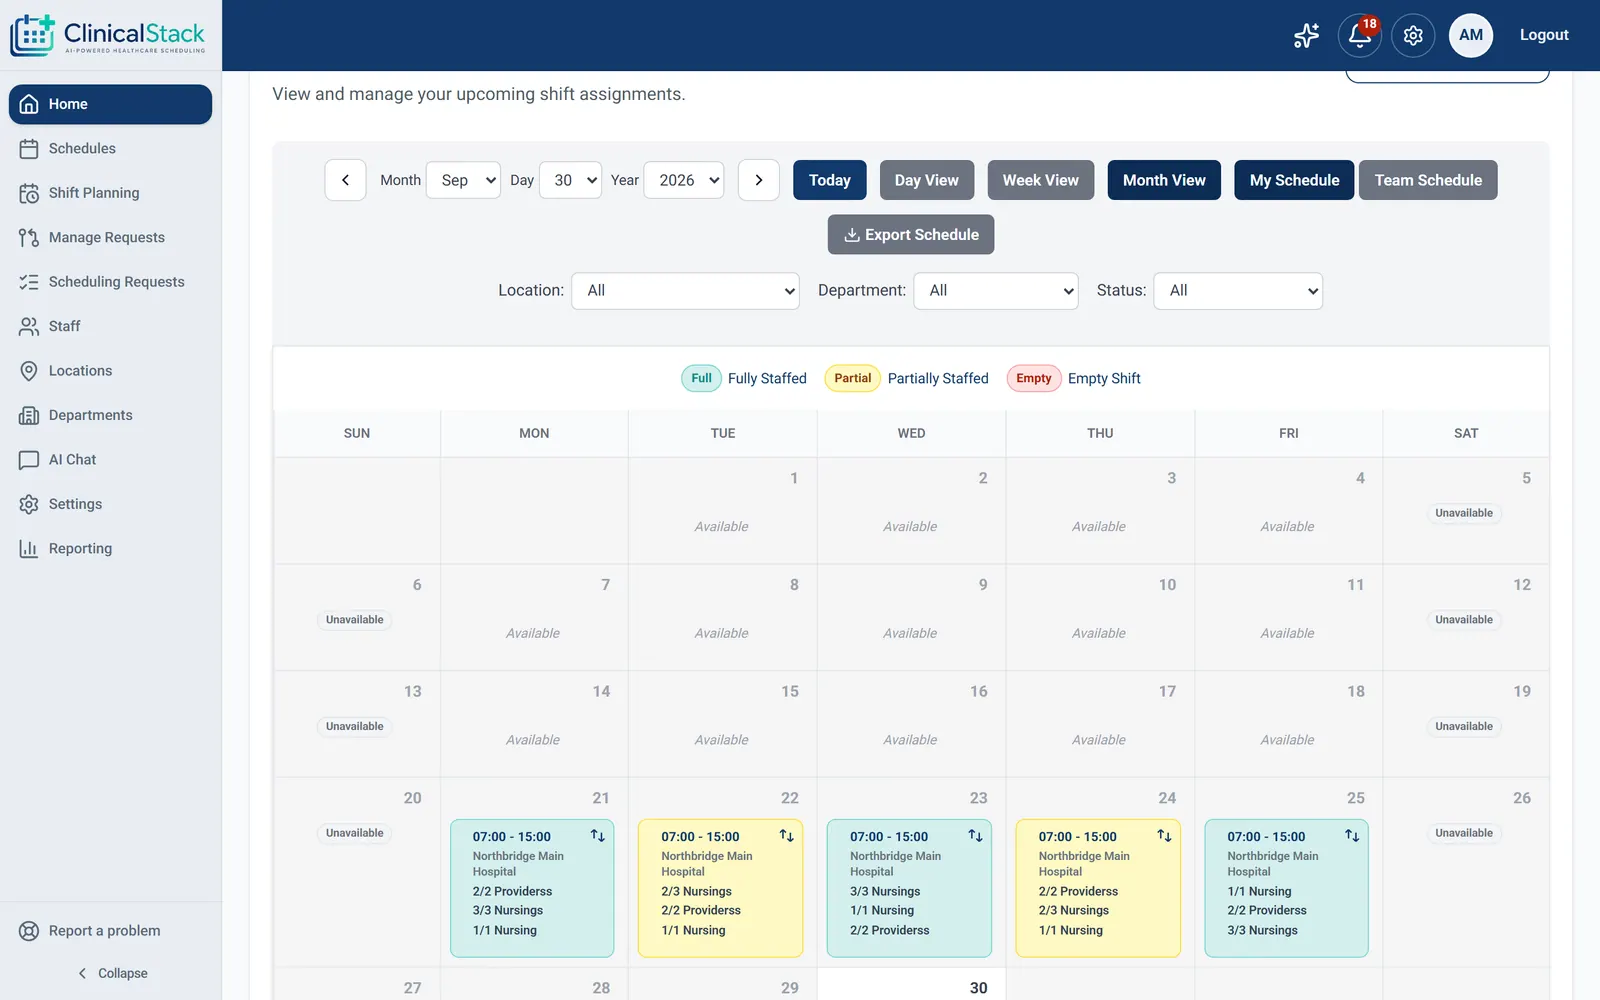Click the Locations pin icon
The width and height of the screenshot is (1600, 1000).
click(x=29, y=371)
